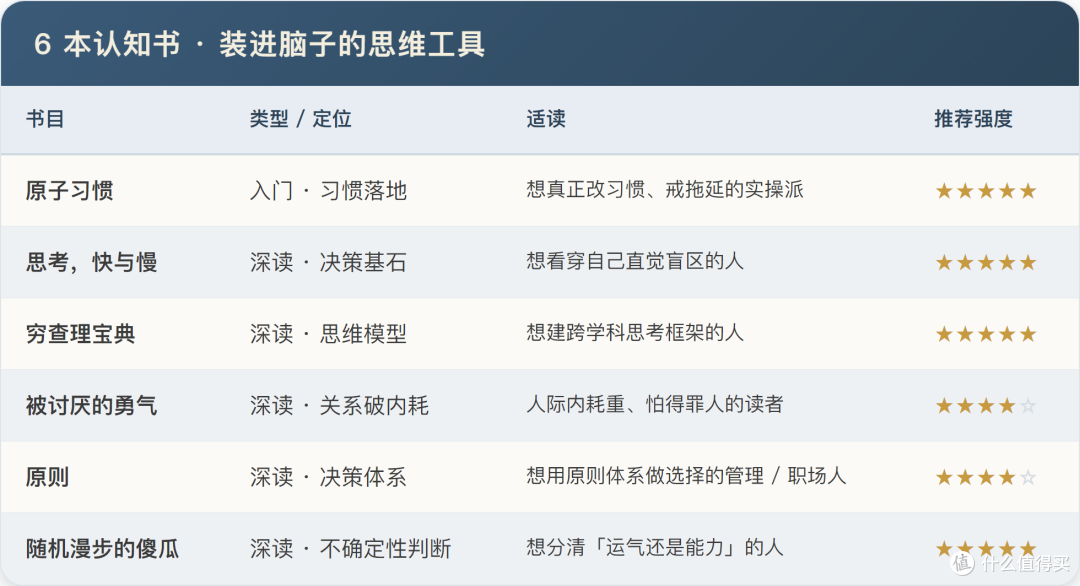
Task: Click the cell '深读 · 思维模型'
Action: click(329, 334)
